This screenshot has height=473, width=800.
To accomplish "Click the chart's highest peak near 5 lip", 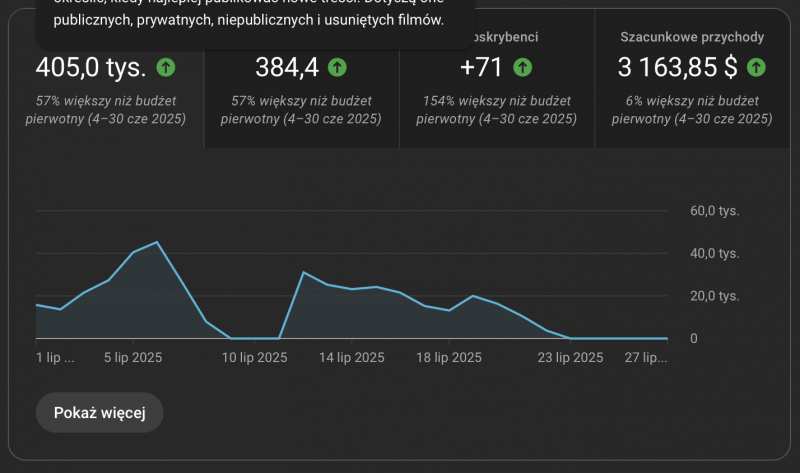I will tap(157, 242).
